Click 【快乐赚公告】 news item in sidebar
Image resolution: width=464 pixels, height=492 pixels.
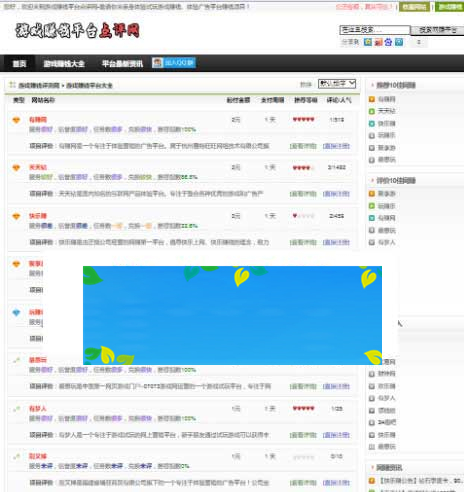(x=421, y=481)
